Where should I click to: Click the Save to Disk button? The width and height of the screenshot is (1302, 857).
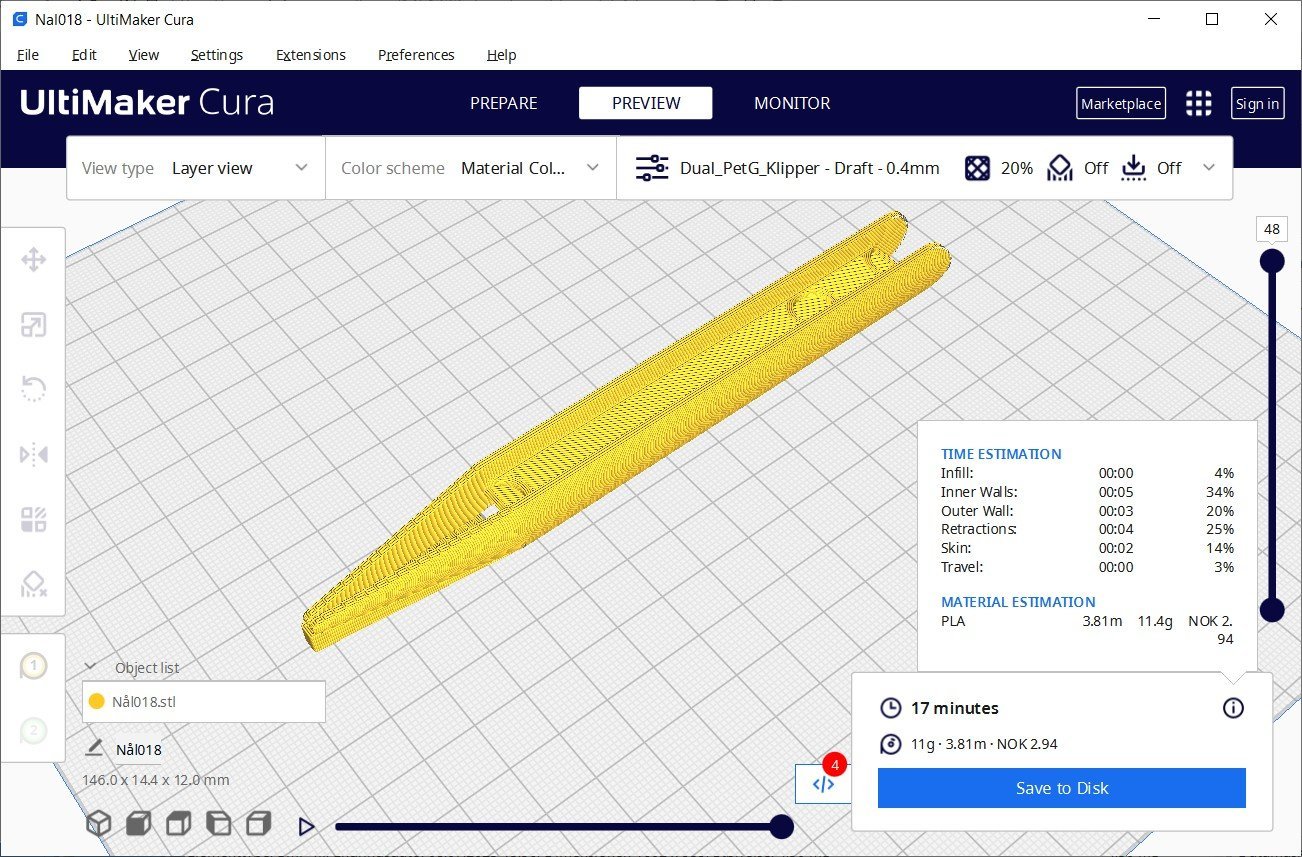[x=1062, y=788]
